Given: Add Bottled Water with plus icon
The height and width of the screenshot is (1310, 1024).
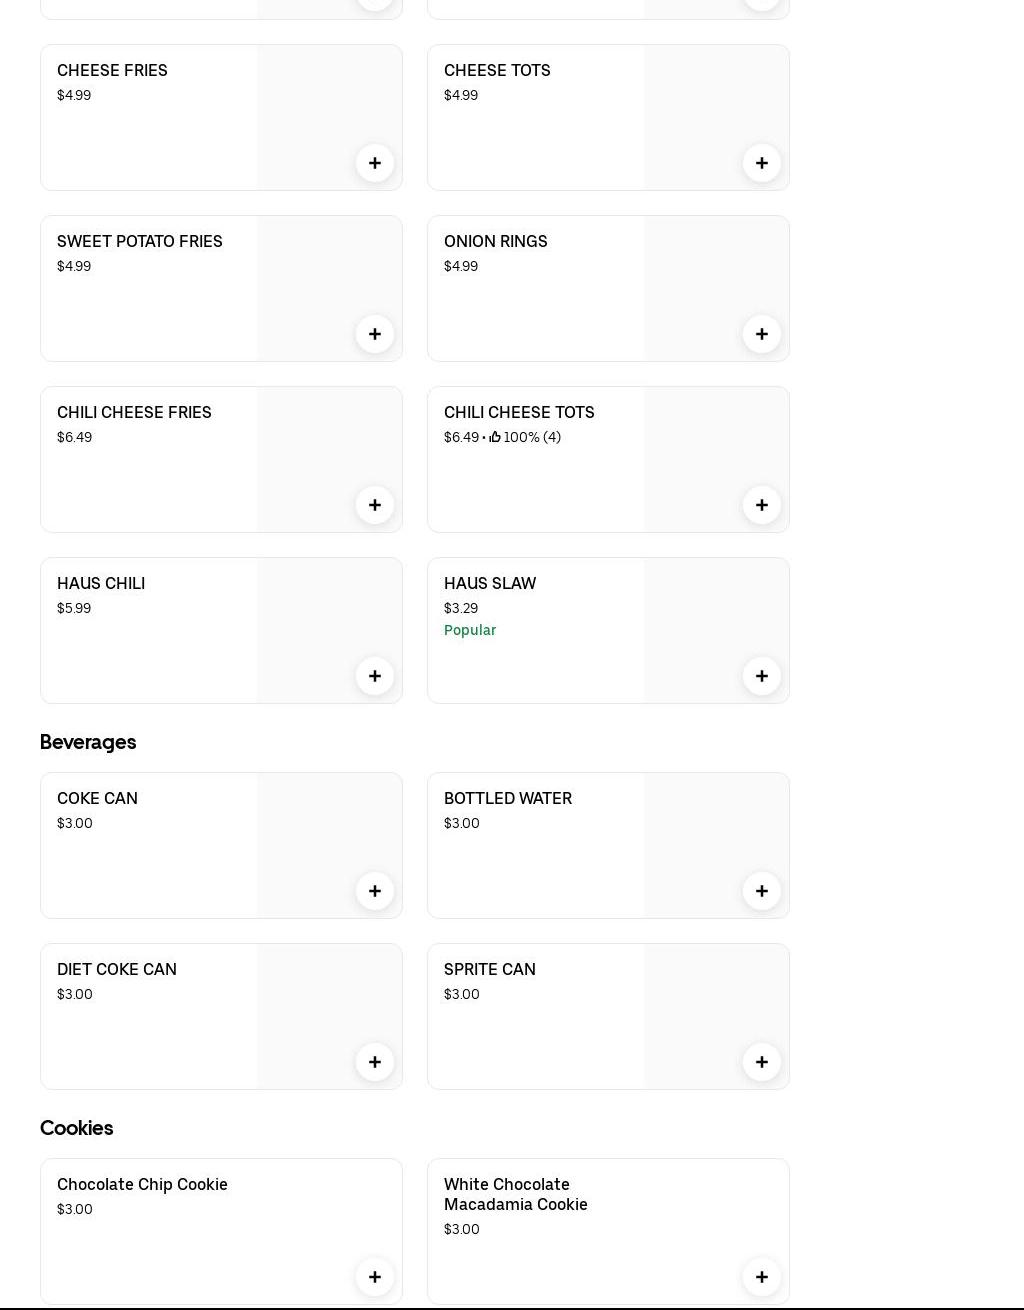Looking at the screenshot, I should point(762,891).
